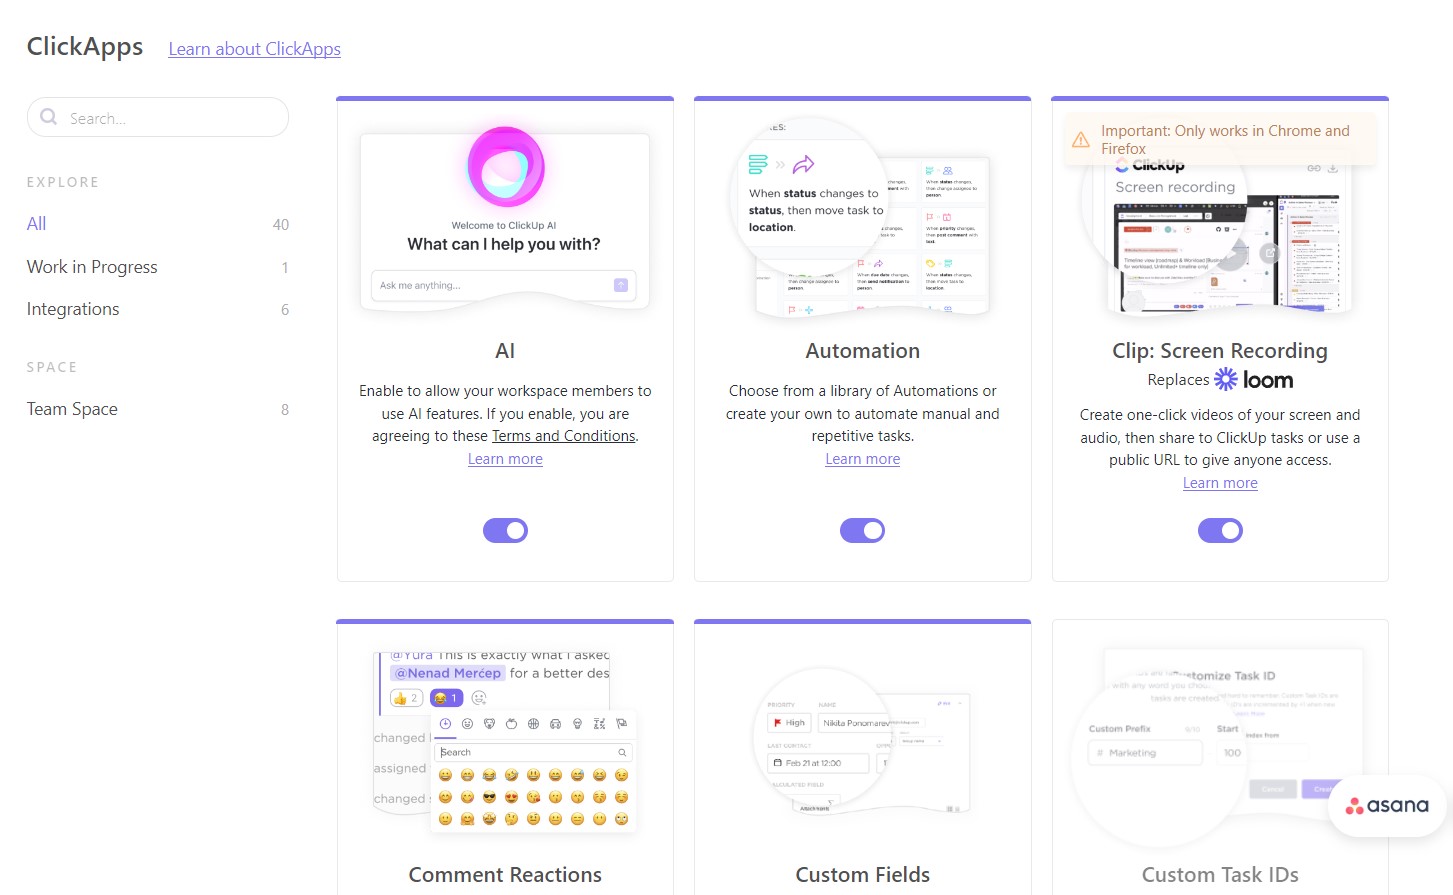Click the symbols emoji category icon
The width and height of the screenshot is (1453, 895).
point(599,724)
